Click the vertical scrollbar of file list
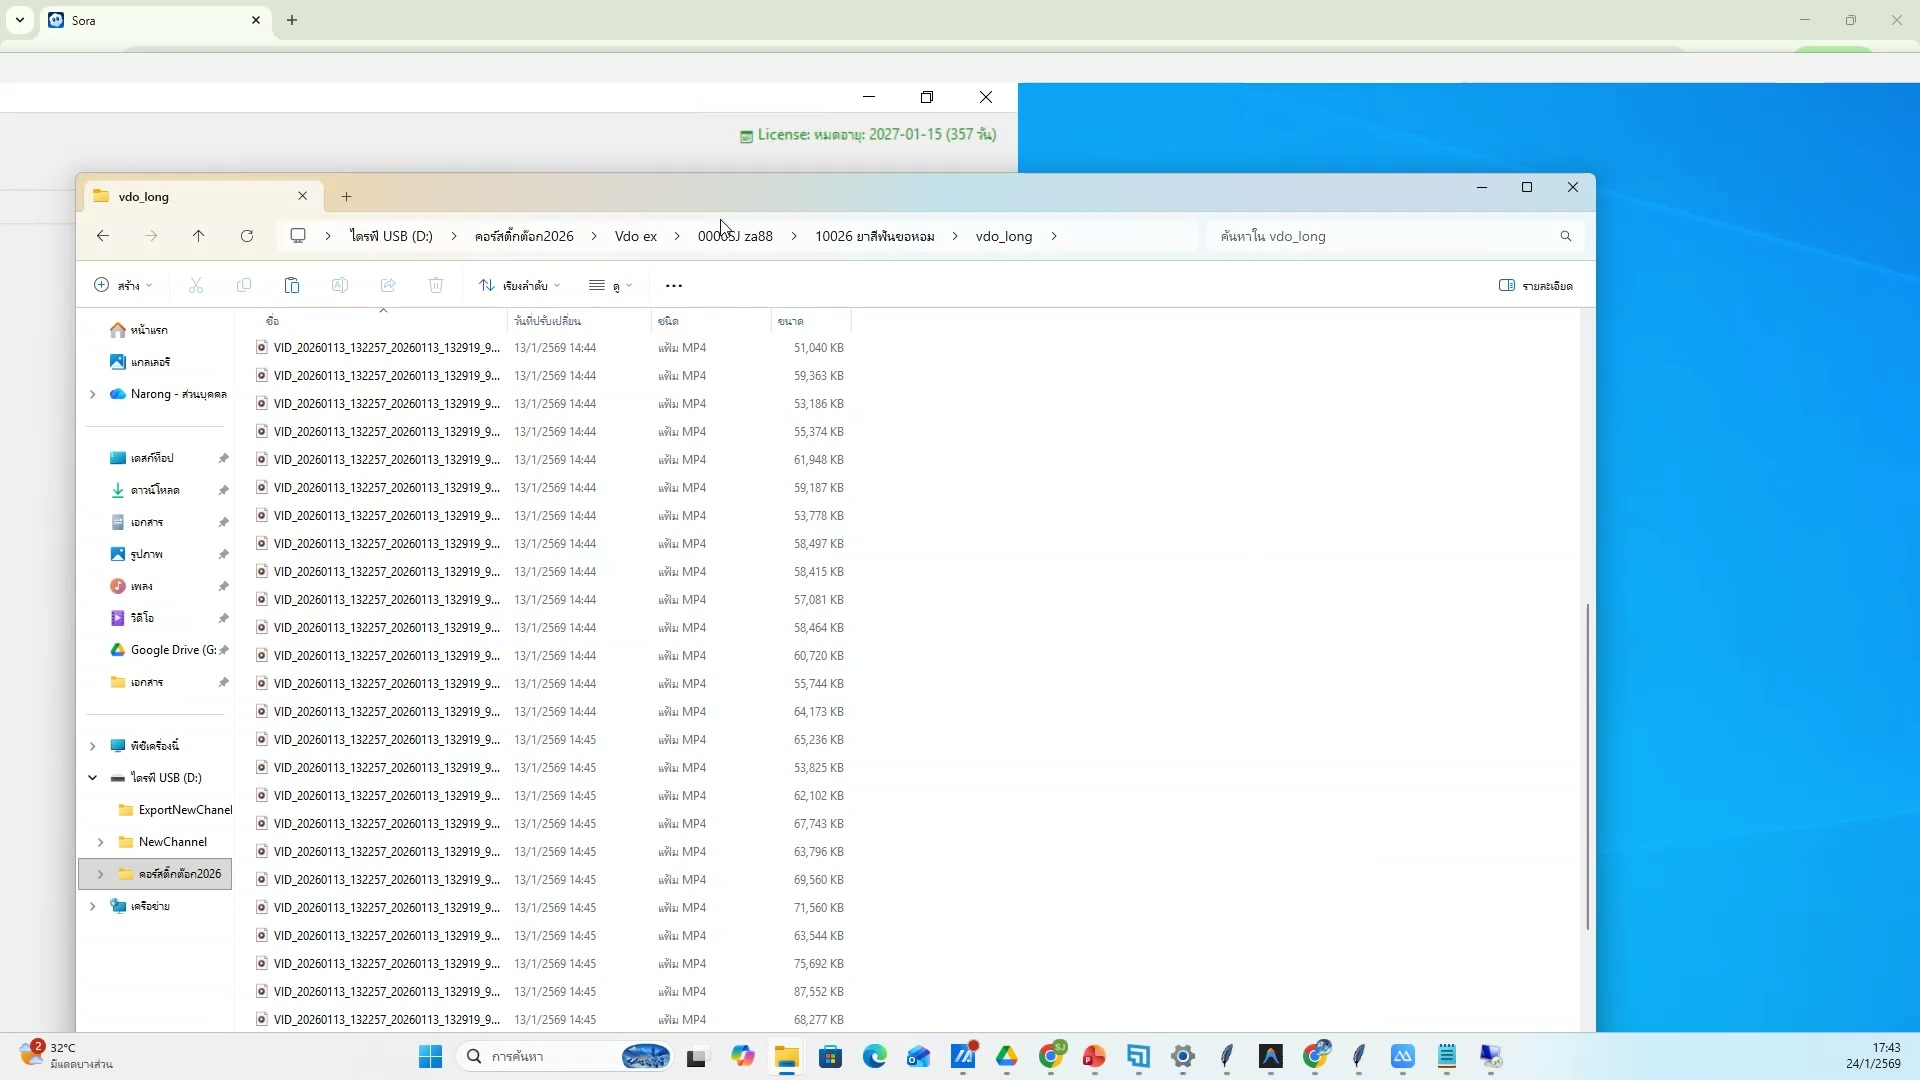 click(1587, 765)
